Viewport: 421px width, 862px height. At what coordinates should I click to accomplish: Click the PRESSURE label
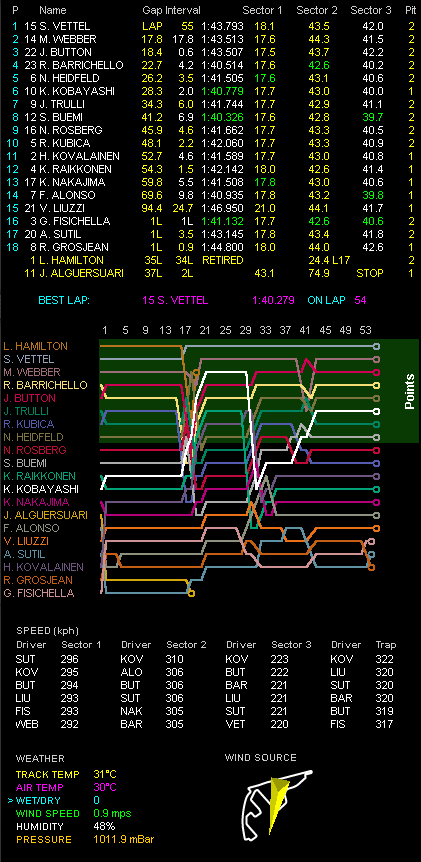point(44,839)
